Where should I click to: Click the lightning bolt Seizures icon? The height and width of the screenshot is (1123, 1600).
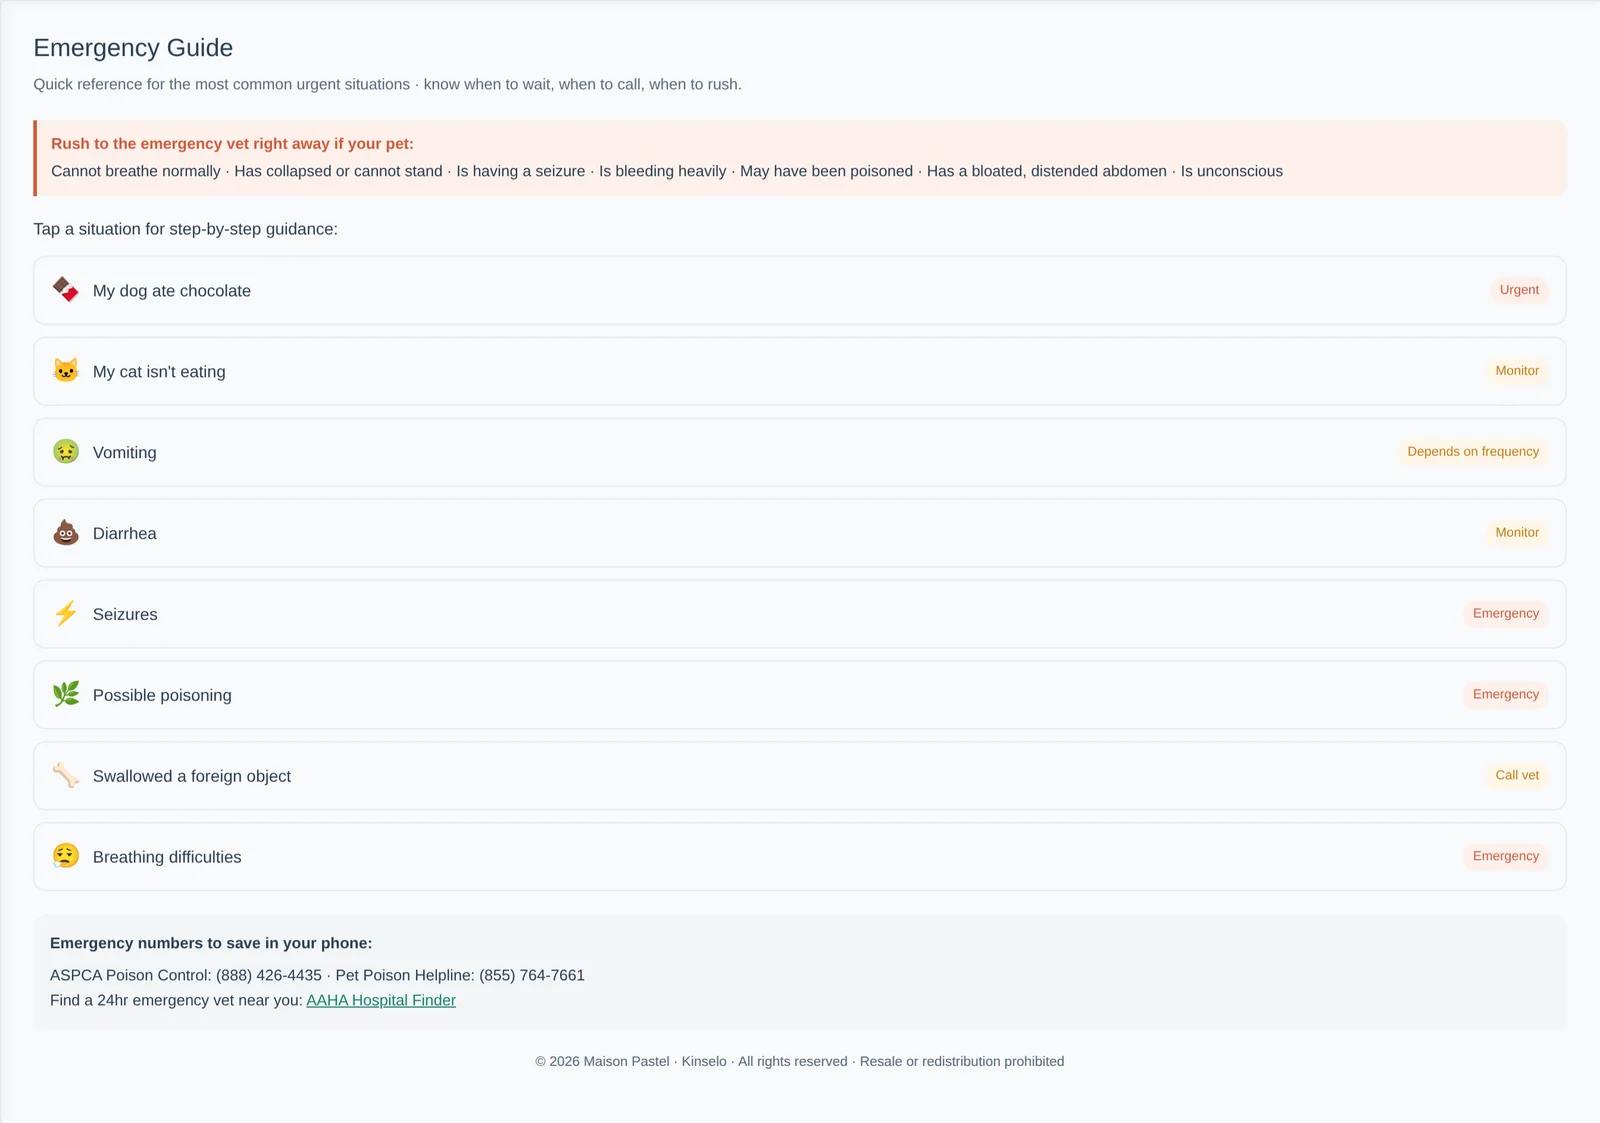click(x=66, y=614)
